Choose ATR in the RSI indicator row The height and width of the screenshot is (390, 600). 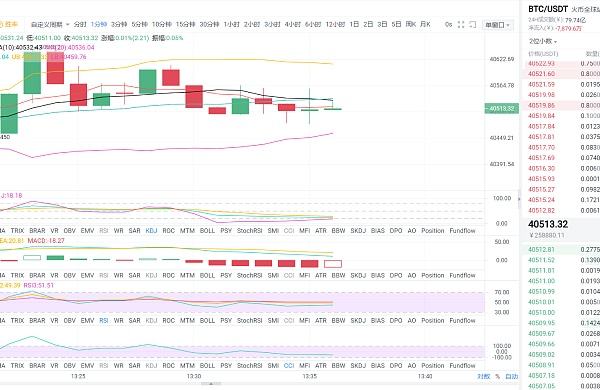tap(321, 321)
